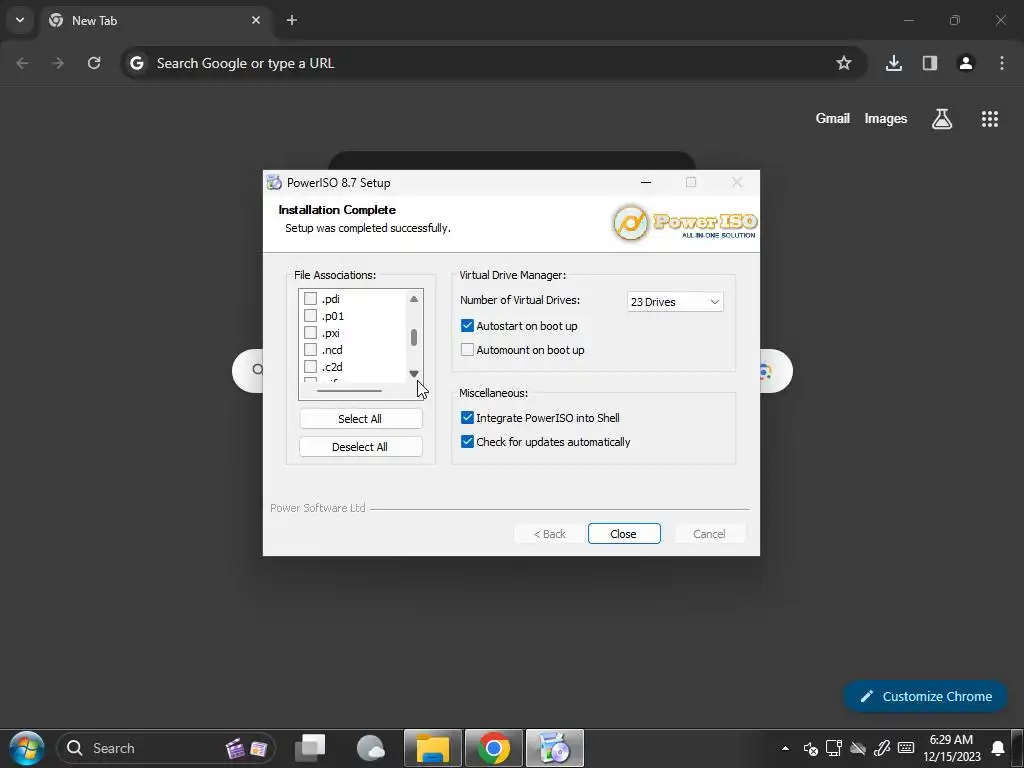The image size is (1024, 768).
Task: Check the .pxi file association checkbox
Action: [x=311, y=332]
